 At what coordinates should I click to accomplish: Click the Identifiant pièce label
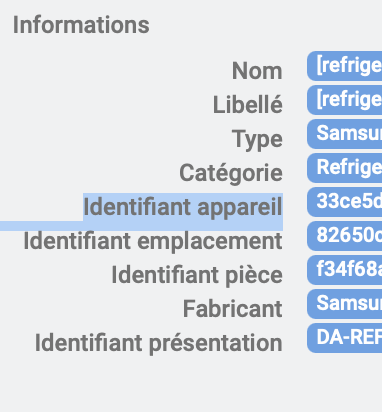(197, 275)
